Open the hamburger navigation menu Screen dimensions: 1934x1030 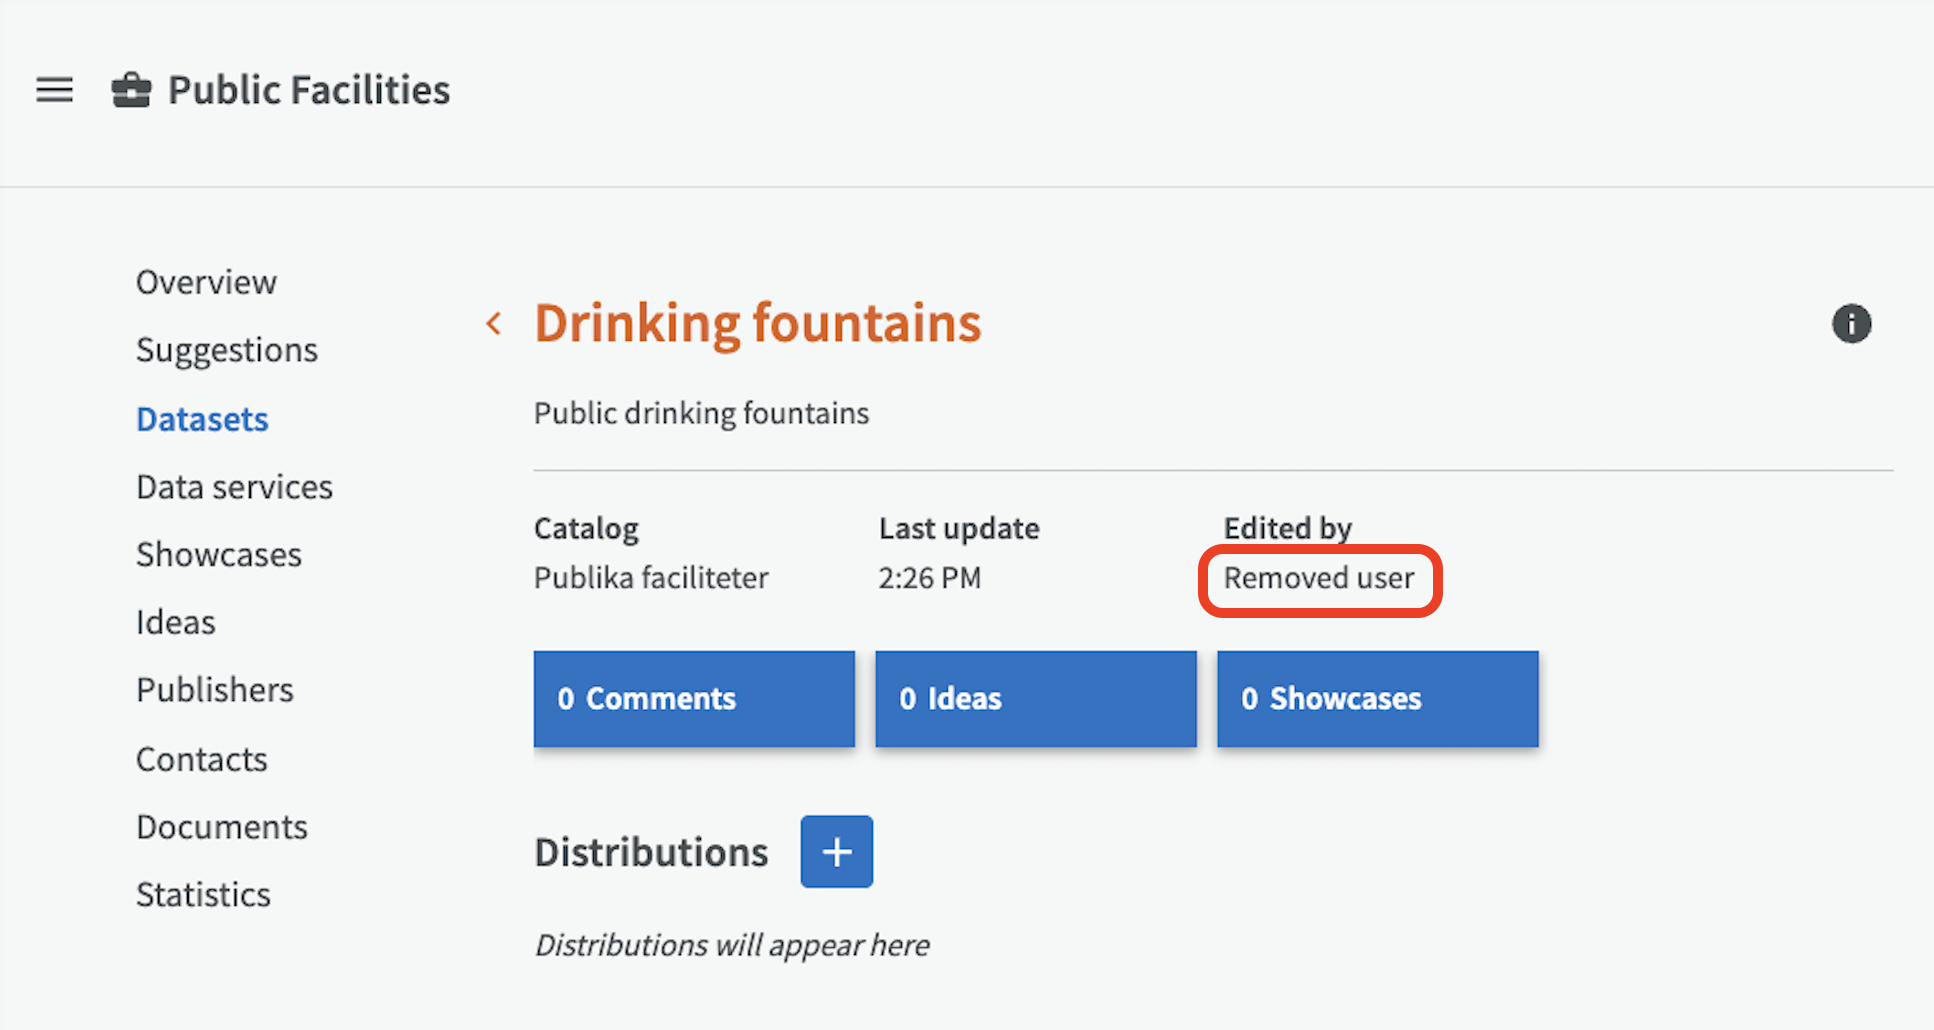[x=55, y=90]
